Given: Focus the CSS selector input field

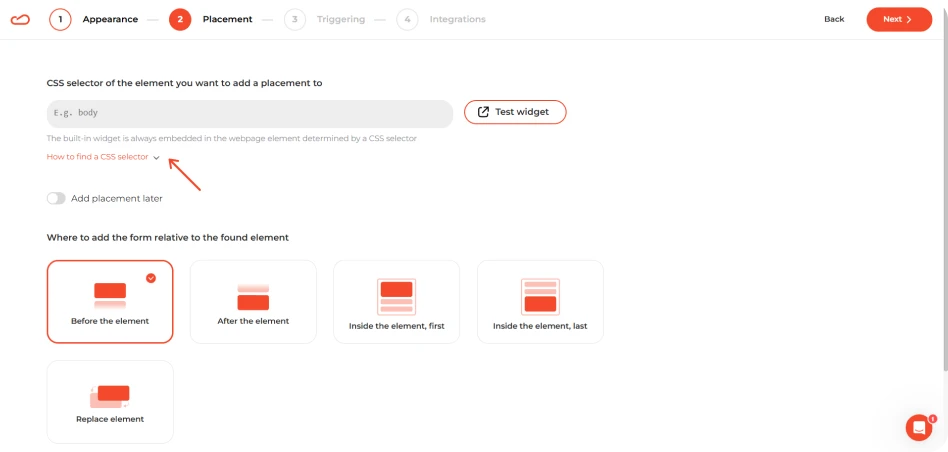Looking at the screenshot, I should click(x=250, y=114).
